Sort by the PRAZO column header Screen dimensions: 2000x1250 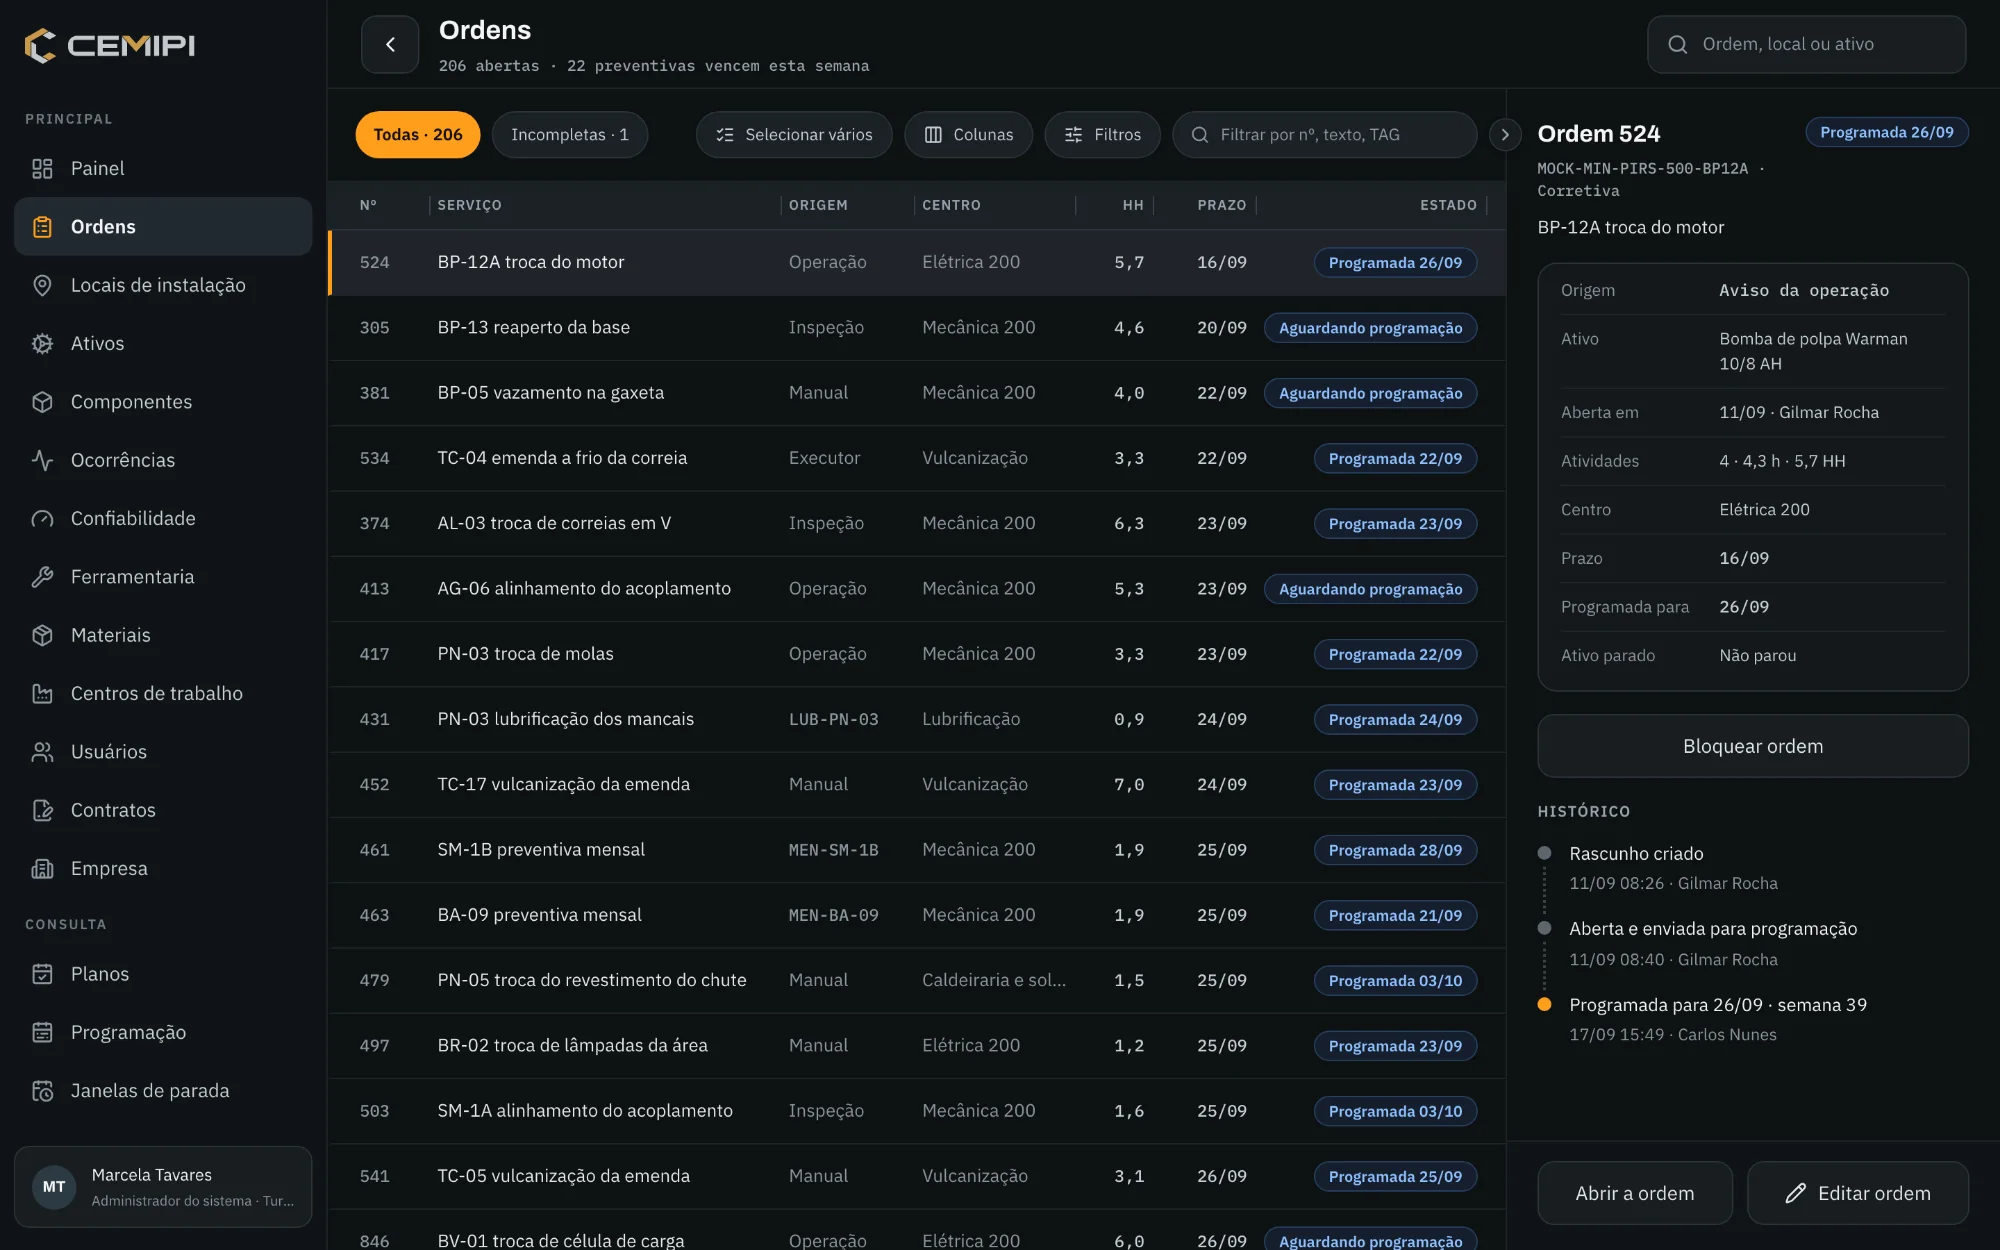[x=1221, y=205]
